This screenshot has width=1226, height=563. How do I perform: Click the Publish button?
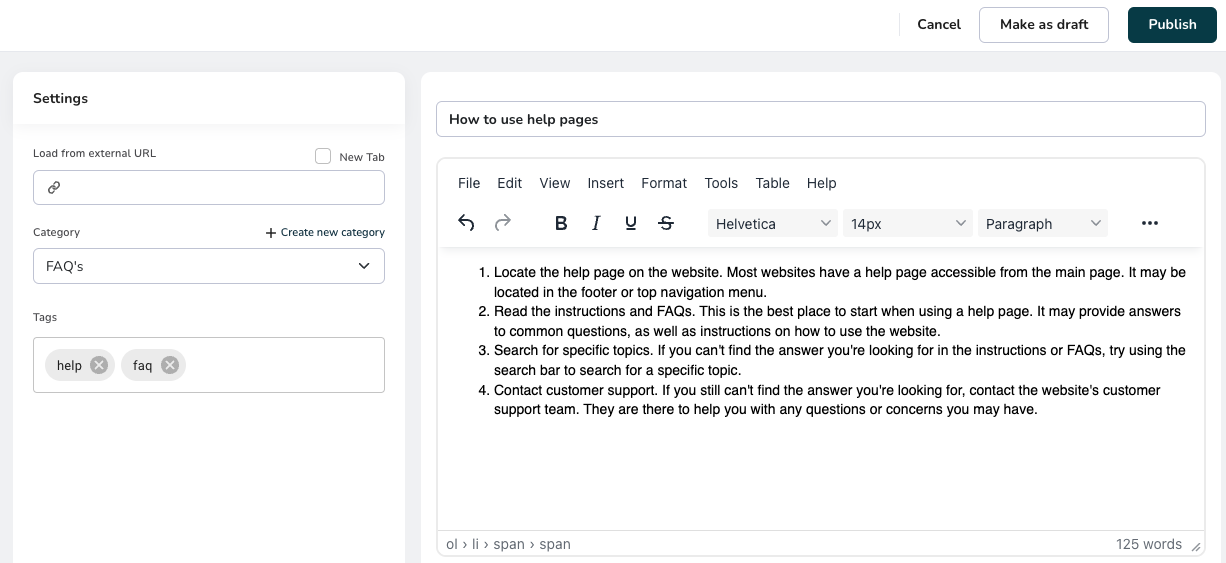(1172, 24)
